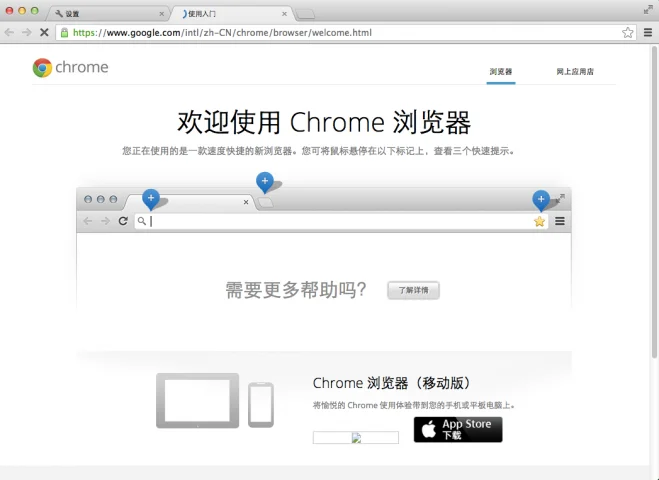Image resolution: width=659 pixels, height=480 pixels.
Task: Click the red close window button
Action: click(9, 11)
